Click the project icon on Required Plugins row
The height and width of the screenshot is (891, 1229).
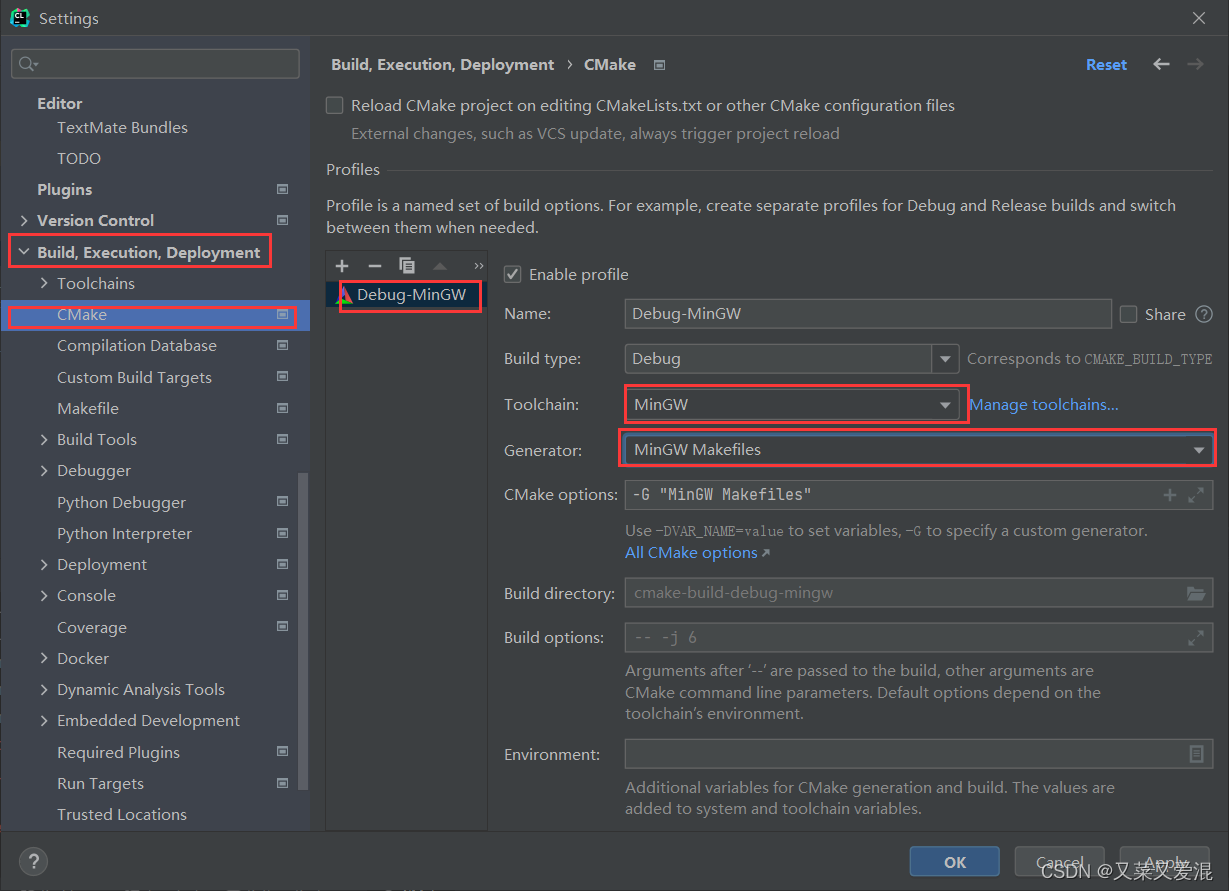pyautogui.click(x=283, y=752)
